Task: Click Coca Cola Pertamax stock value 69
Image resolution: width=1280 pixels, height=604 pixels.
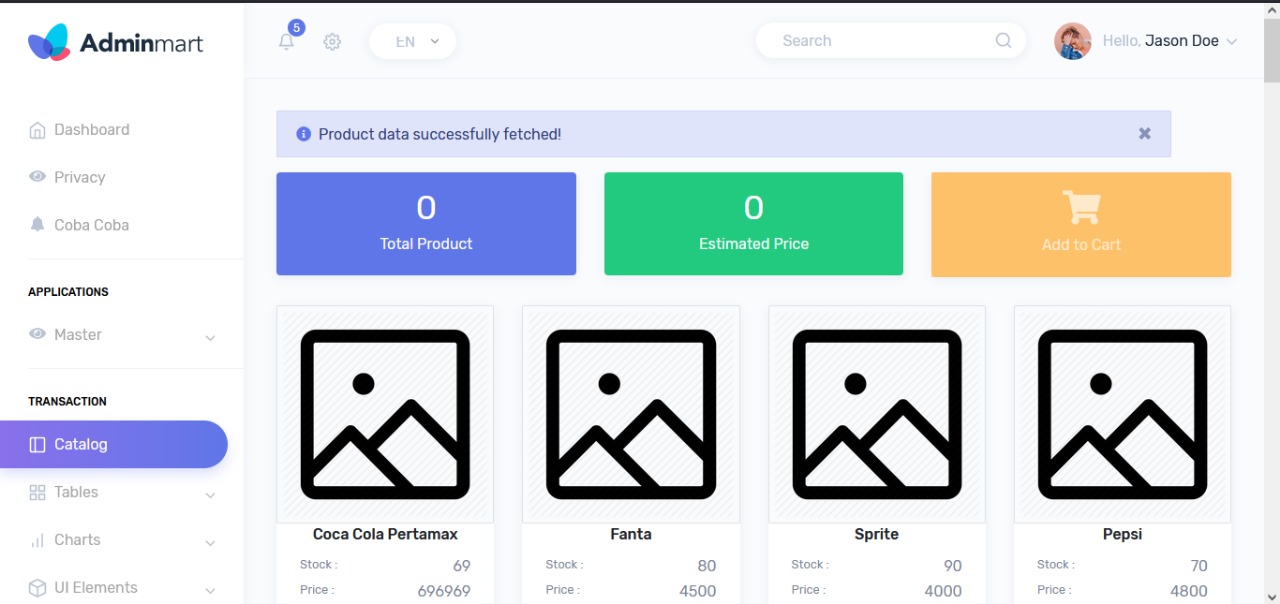Action: point(462,566)
